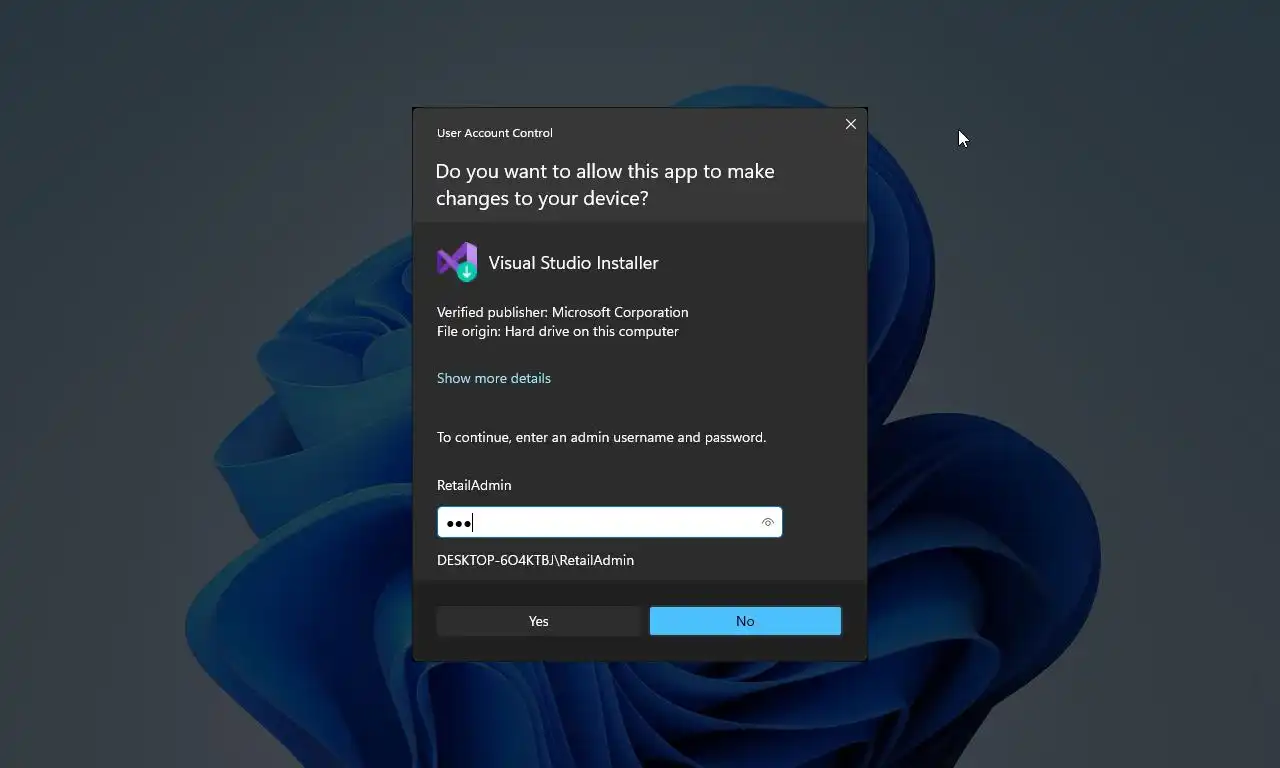Click the Visual Studio Installer app name
The height and width of the screenshot is (768, 1280).
pyautogui.click(x=573, y=263)
